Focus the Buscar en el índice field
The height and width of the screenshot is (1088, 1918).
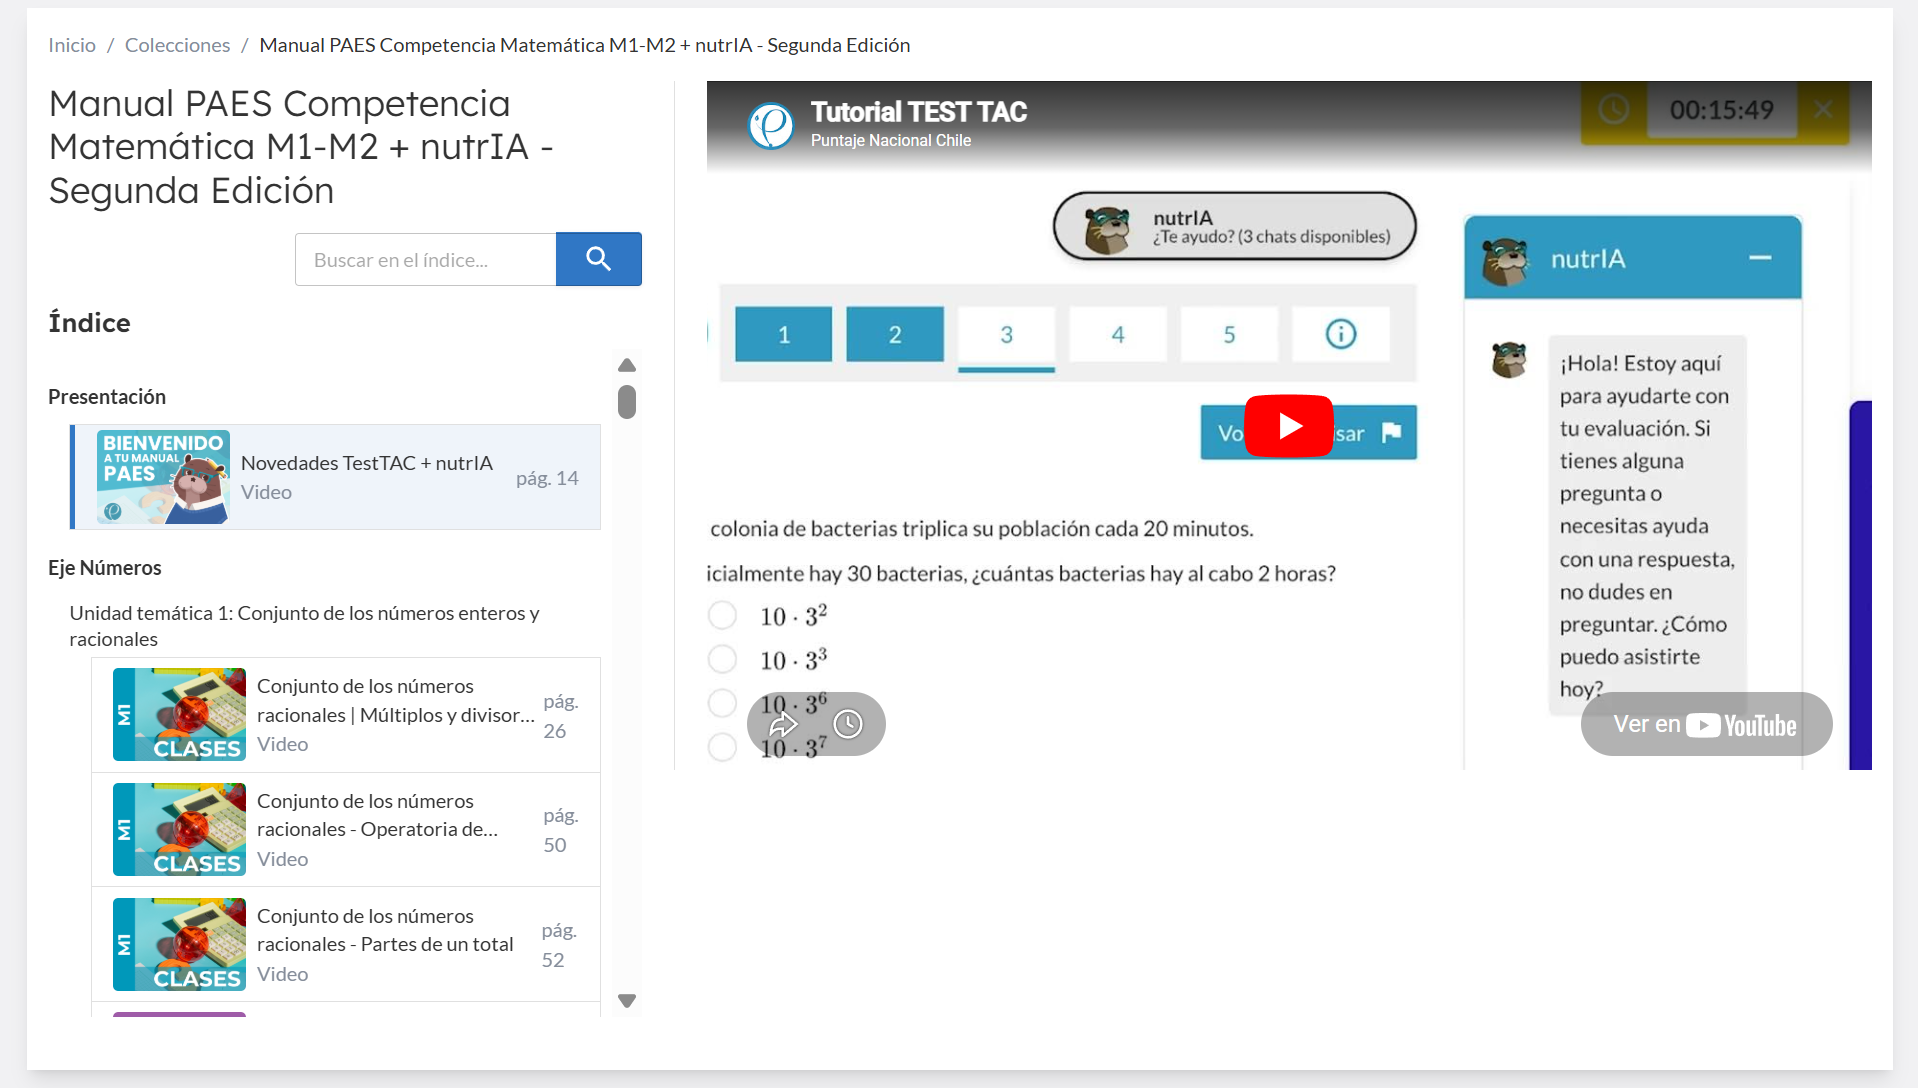425,260
